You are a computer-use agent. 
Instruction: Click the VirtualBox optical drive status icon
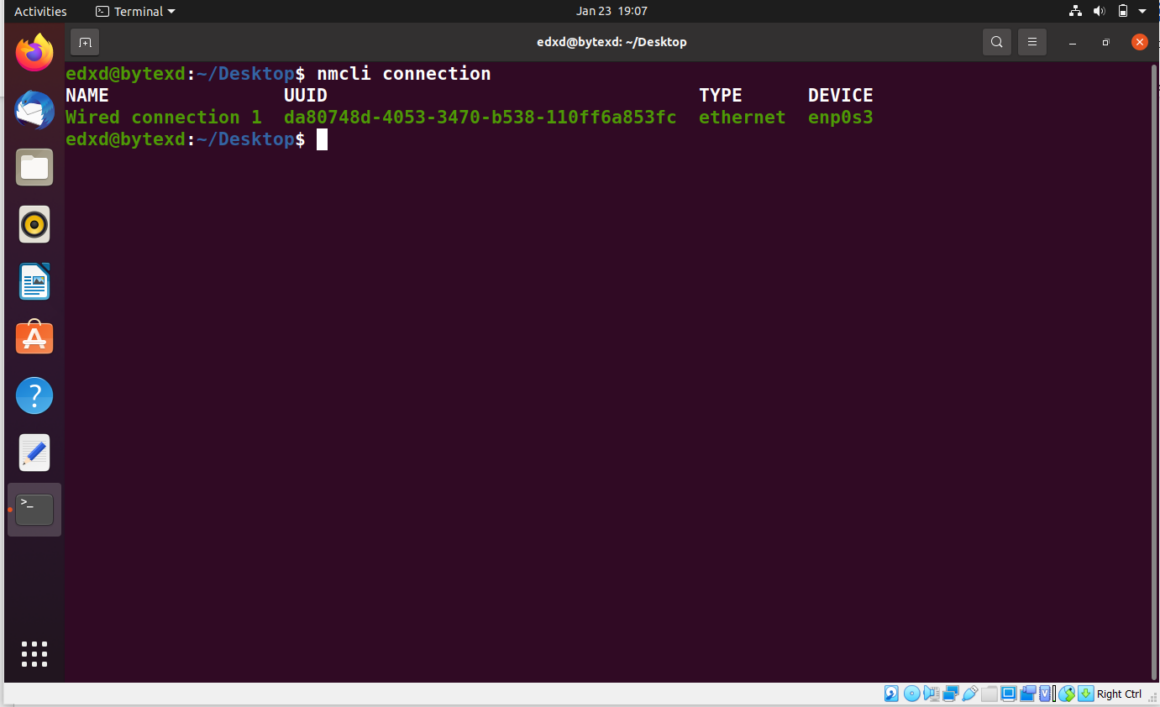[911, 693]
